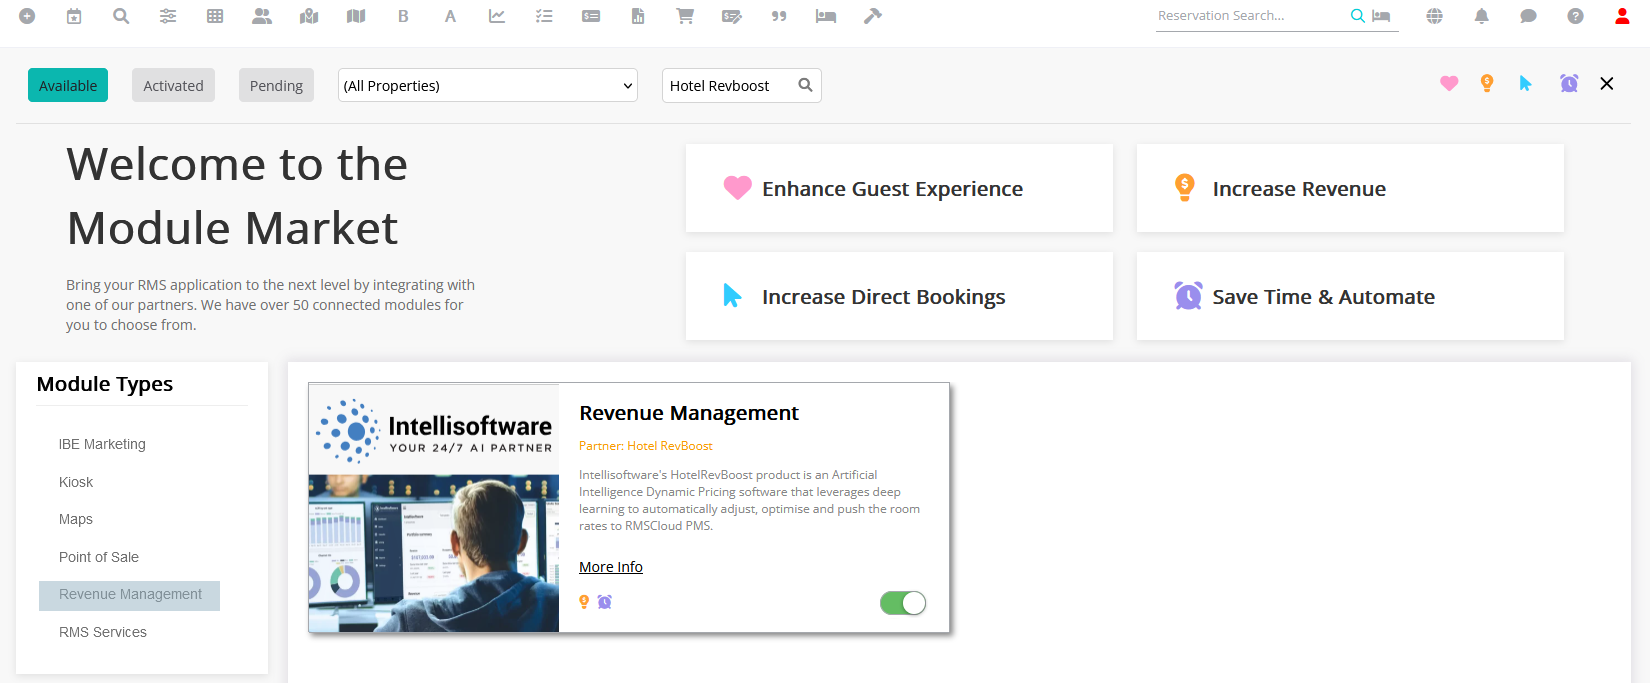This screenshot has height=690, width=1651.
Task: Open the help question mark icon
Action: pyautogui.click(x=1576, y=16)
